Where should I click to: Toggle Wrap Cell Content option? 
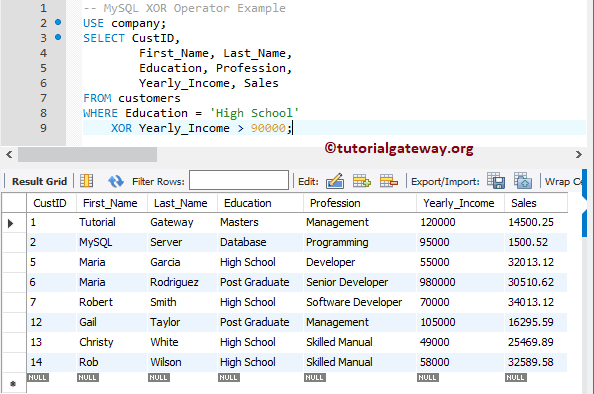563,181
